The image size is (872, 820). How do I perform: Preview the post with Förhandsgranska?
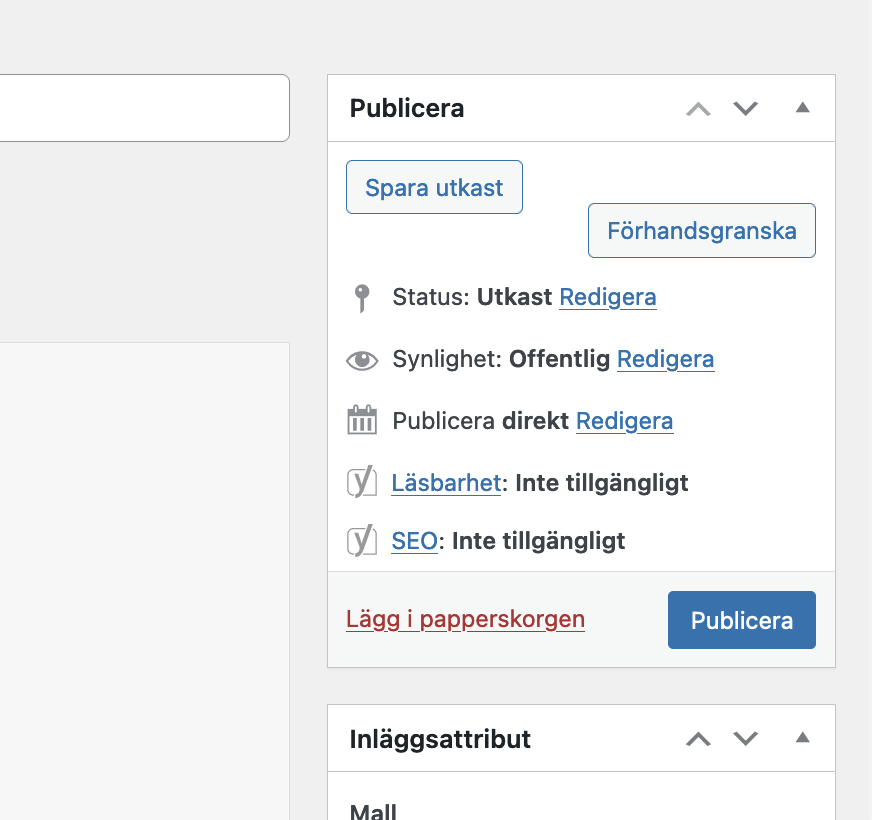click(701, 230)
